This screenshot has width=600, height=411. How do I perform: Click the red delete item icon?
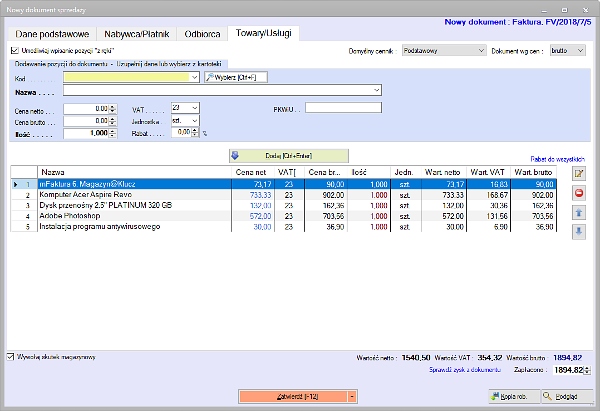pyautogui.click(x=579, y=193)
